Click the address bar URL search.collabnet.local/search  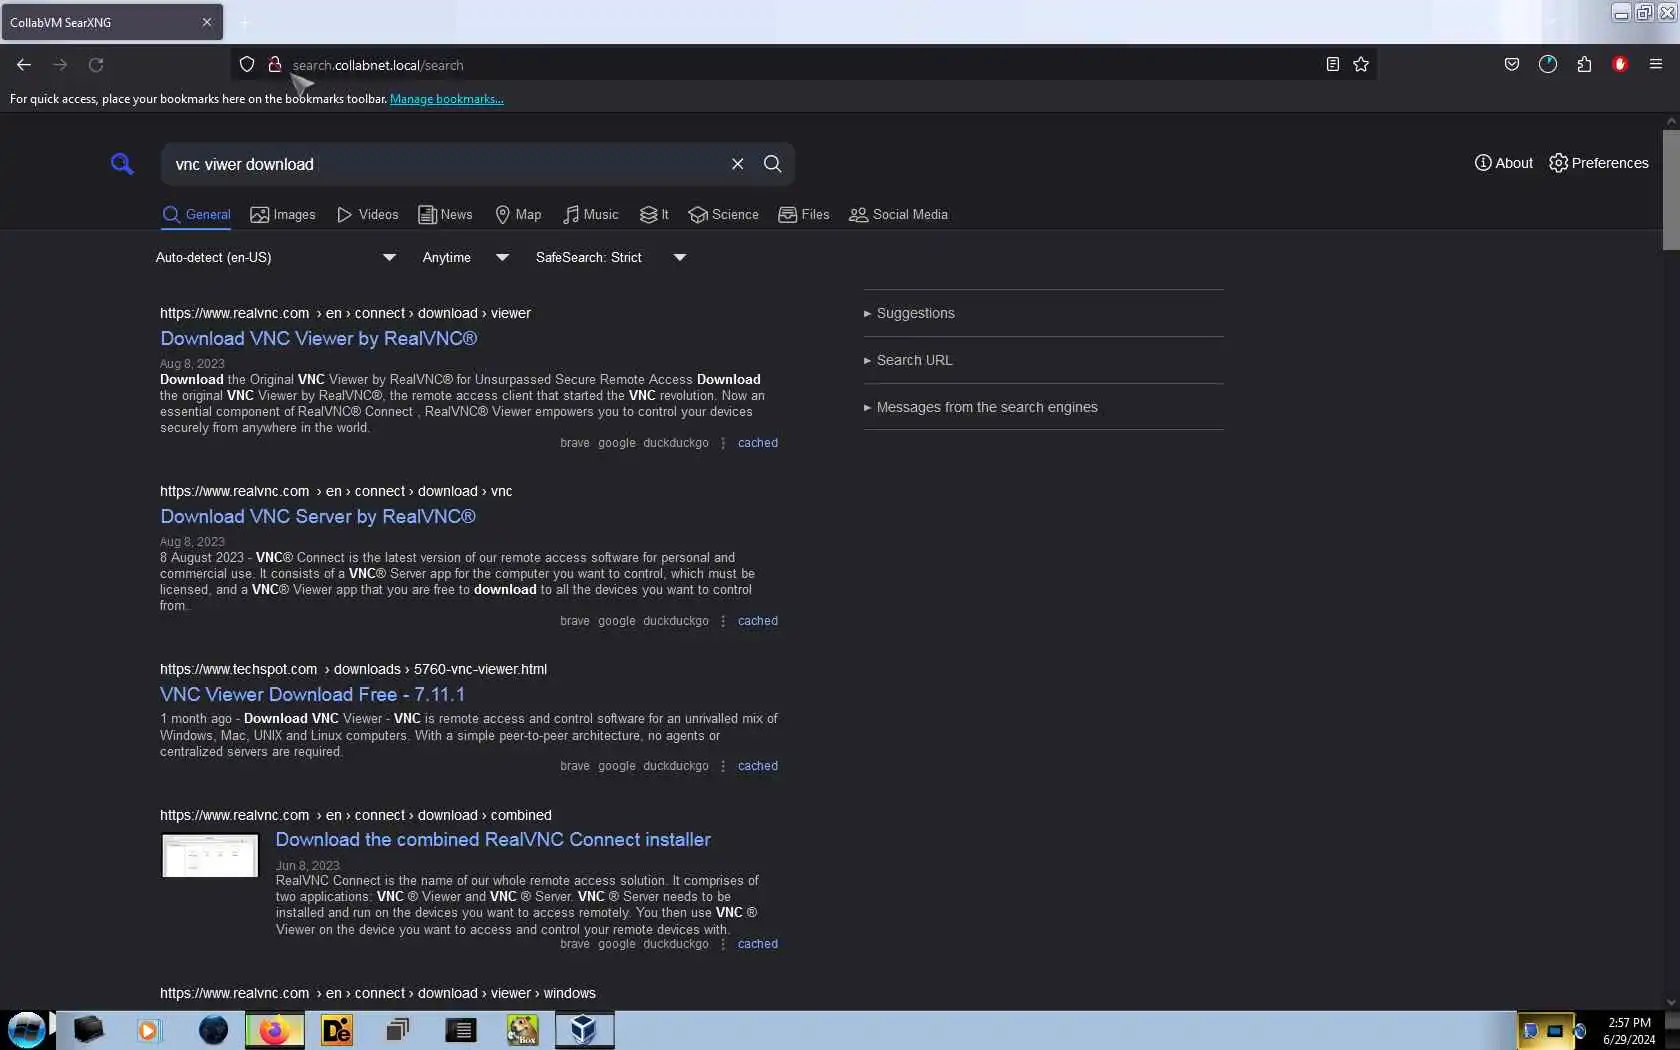click(378, 65)
